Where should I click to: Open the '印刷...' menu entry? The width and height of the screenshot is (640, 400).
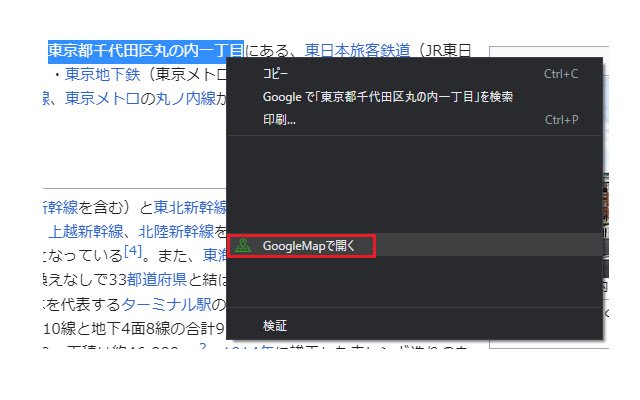415,120
